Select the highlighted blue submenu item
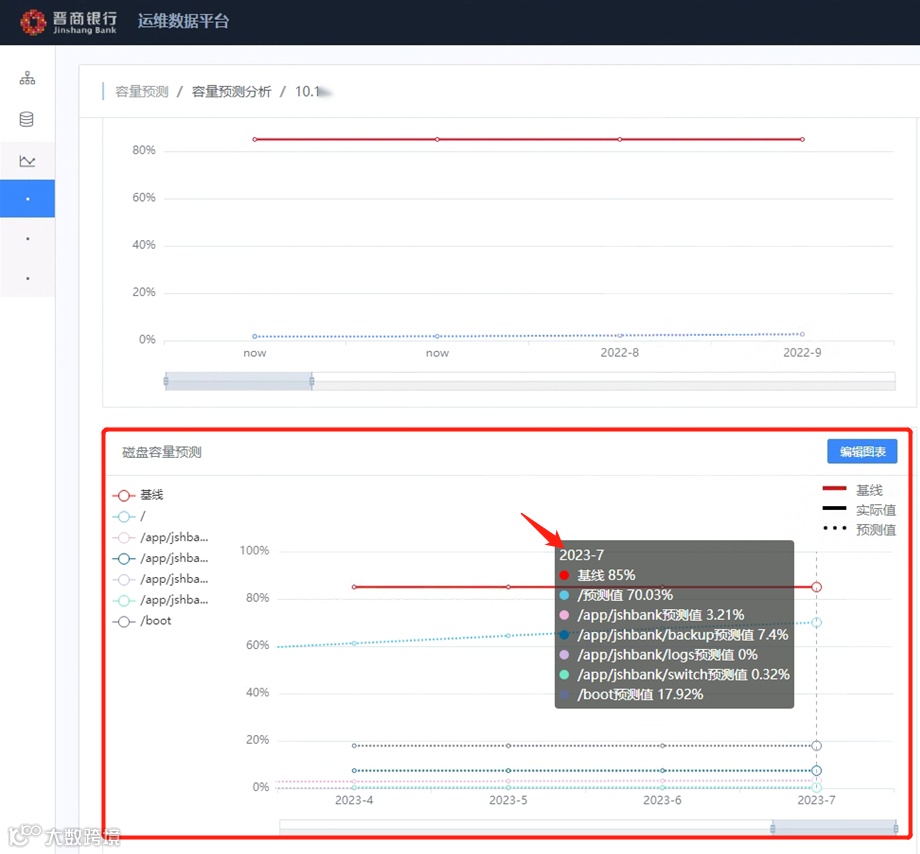The height and width of the screenshot is (854, 920). [x=28, y=199]
